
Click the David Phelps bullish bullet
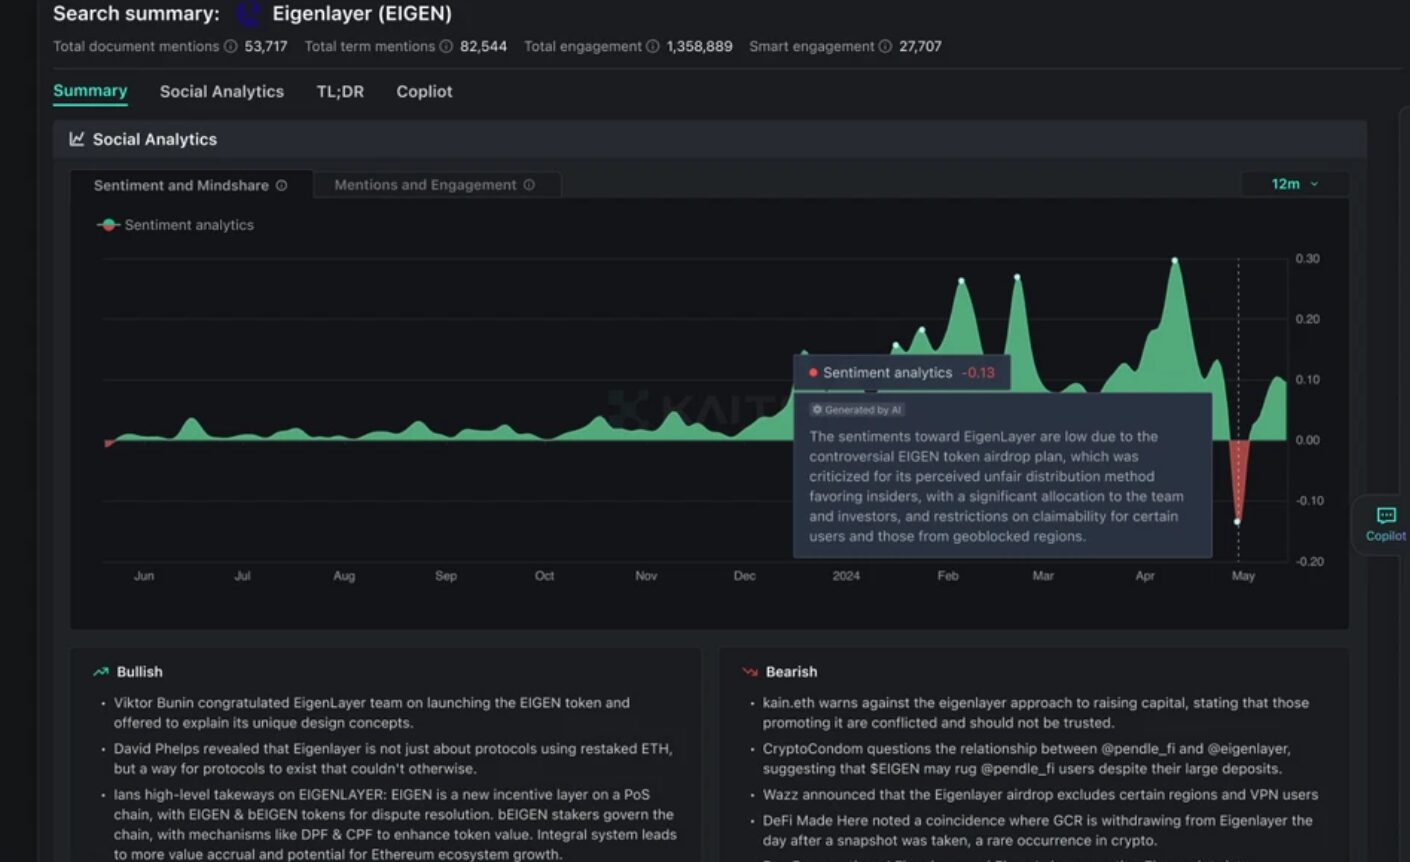coord(393,758)
